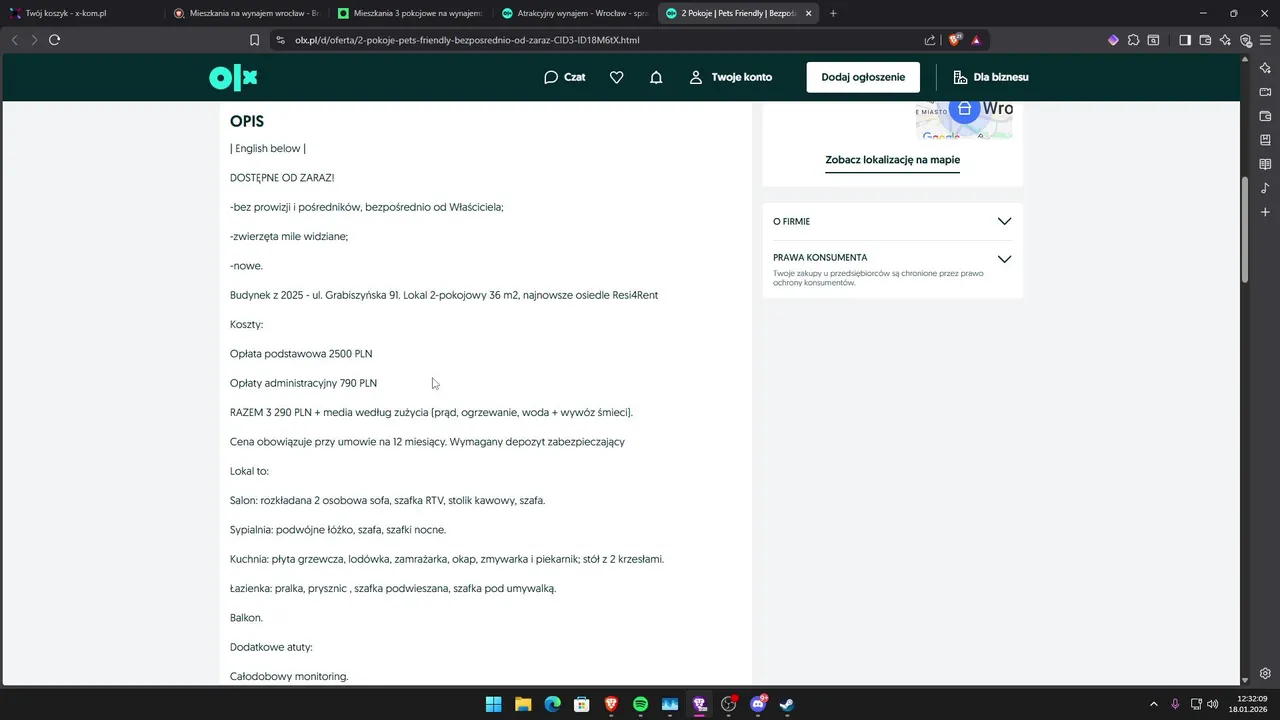Open Brave Shields lion icon
1280x720 pixels.
tap(954, 40)
